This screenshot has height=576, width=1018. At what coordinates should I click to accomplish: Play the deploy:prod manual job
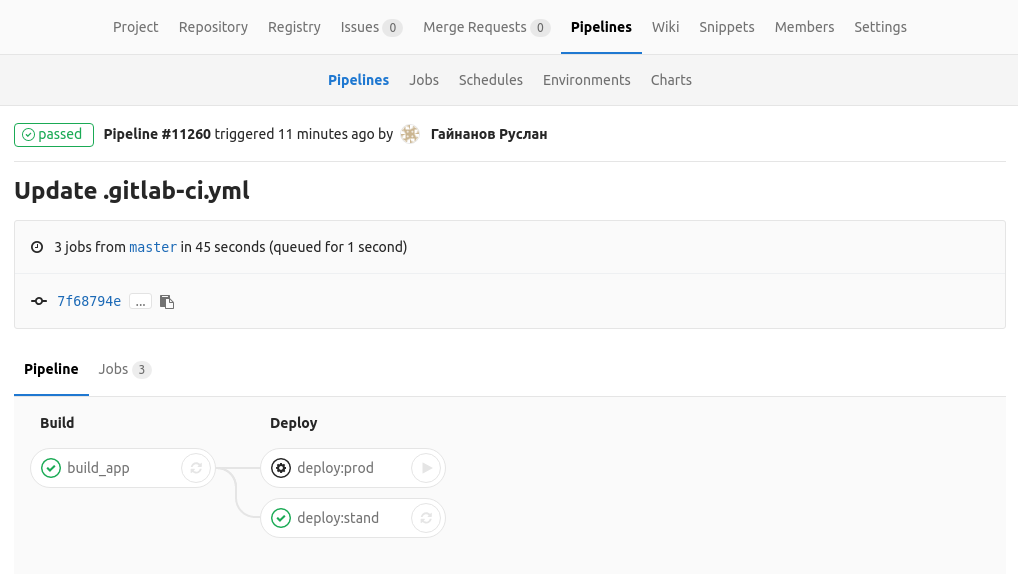coord(426,468)
